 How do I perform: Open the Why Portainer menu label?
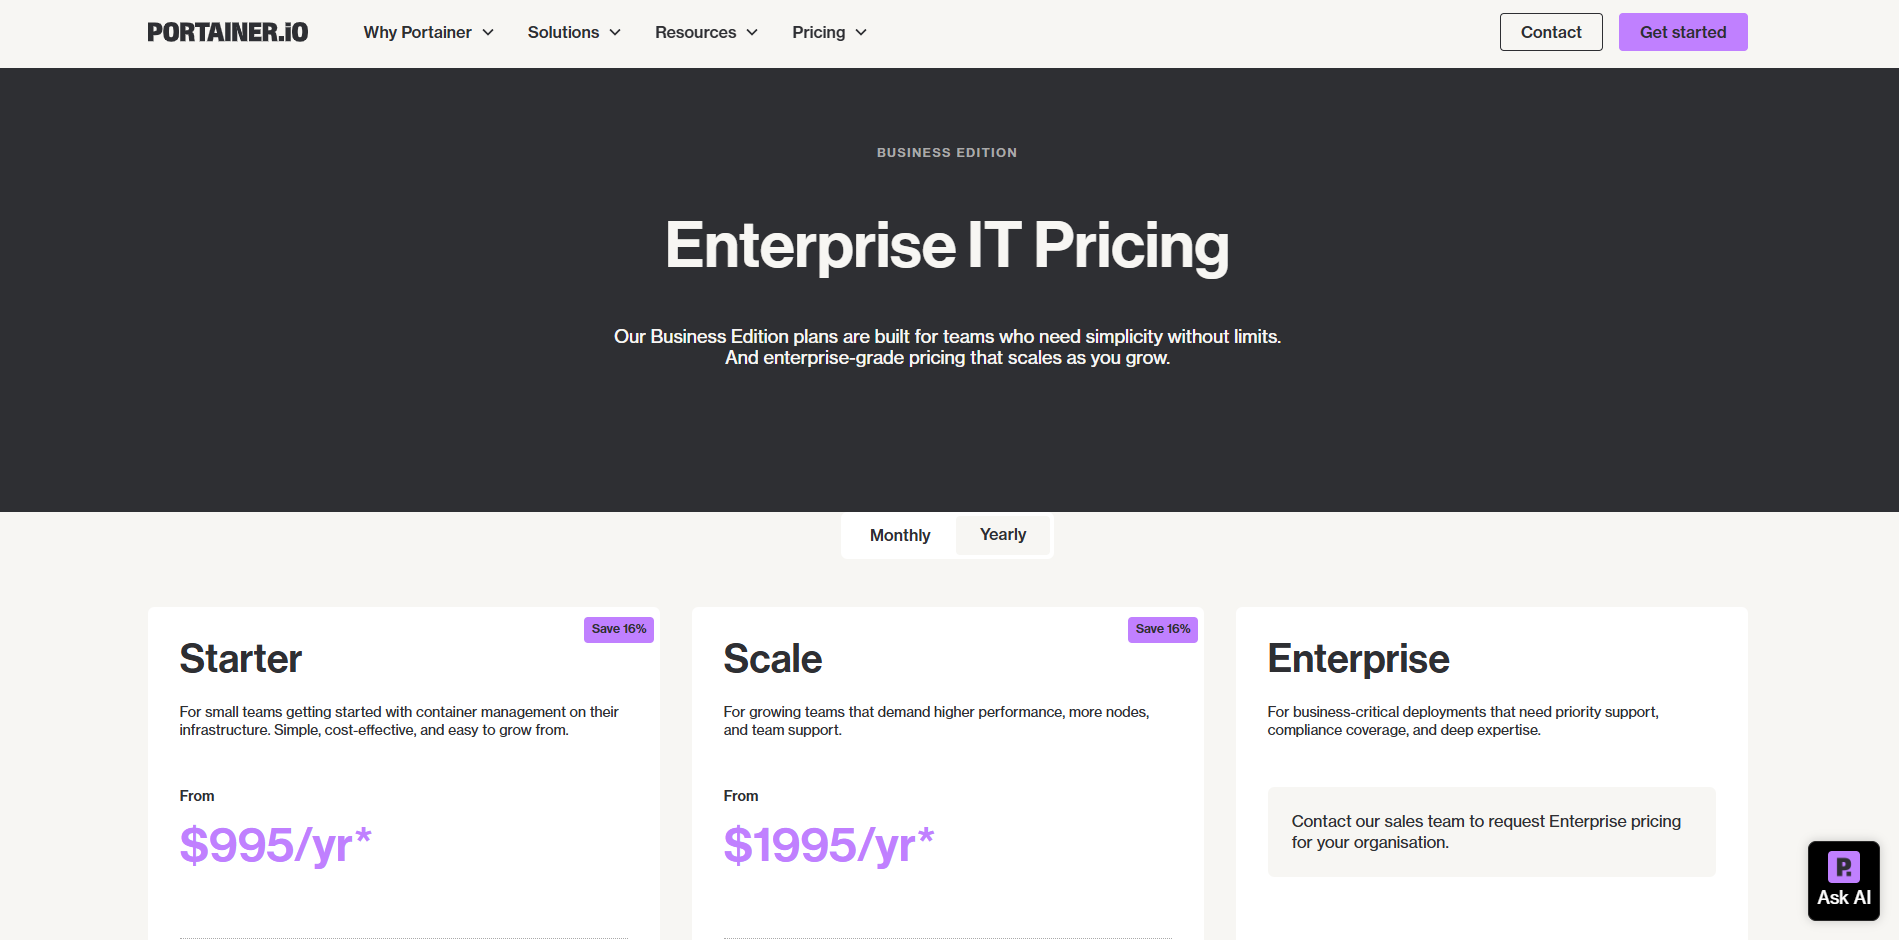click(417, 33)
